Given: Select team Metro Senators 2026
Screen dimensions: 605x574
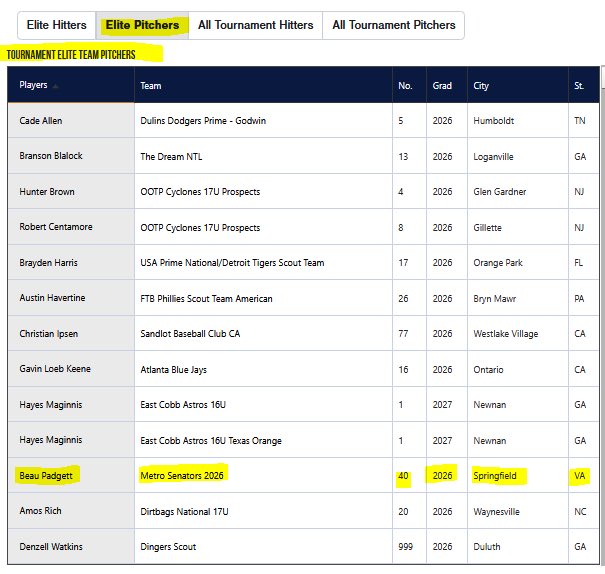Looking at the screenshot, I should coord(182,476).
